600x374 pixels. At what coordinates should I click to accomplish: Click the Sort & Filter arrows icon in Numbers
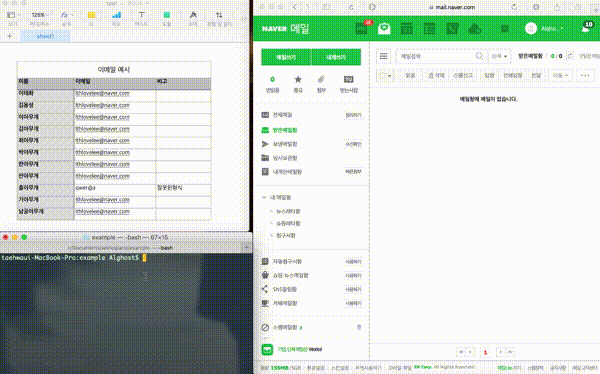[219, 15]
